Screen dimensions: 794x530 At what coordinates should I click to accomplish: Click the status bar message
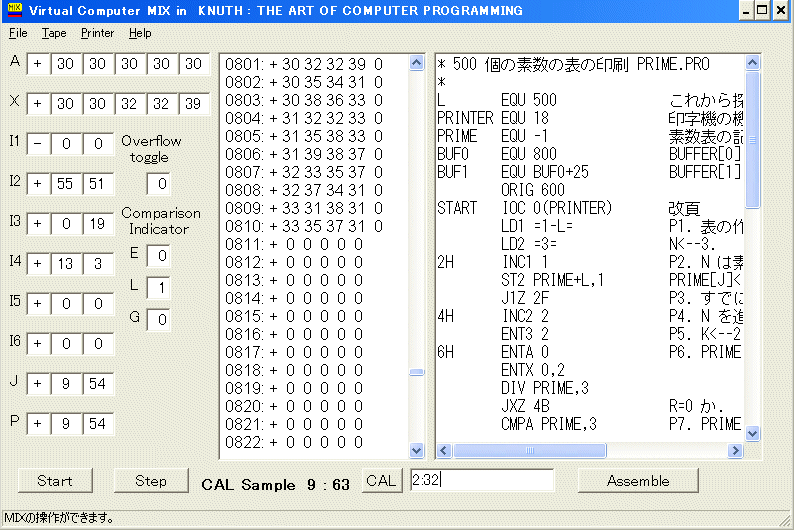(x=59, y=518)
